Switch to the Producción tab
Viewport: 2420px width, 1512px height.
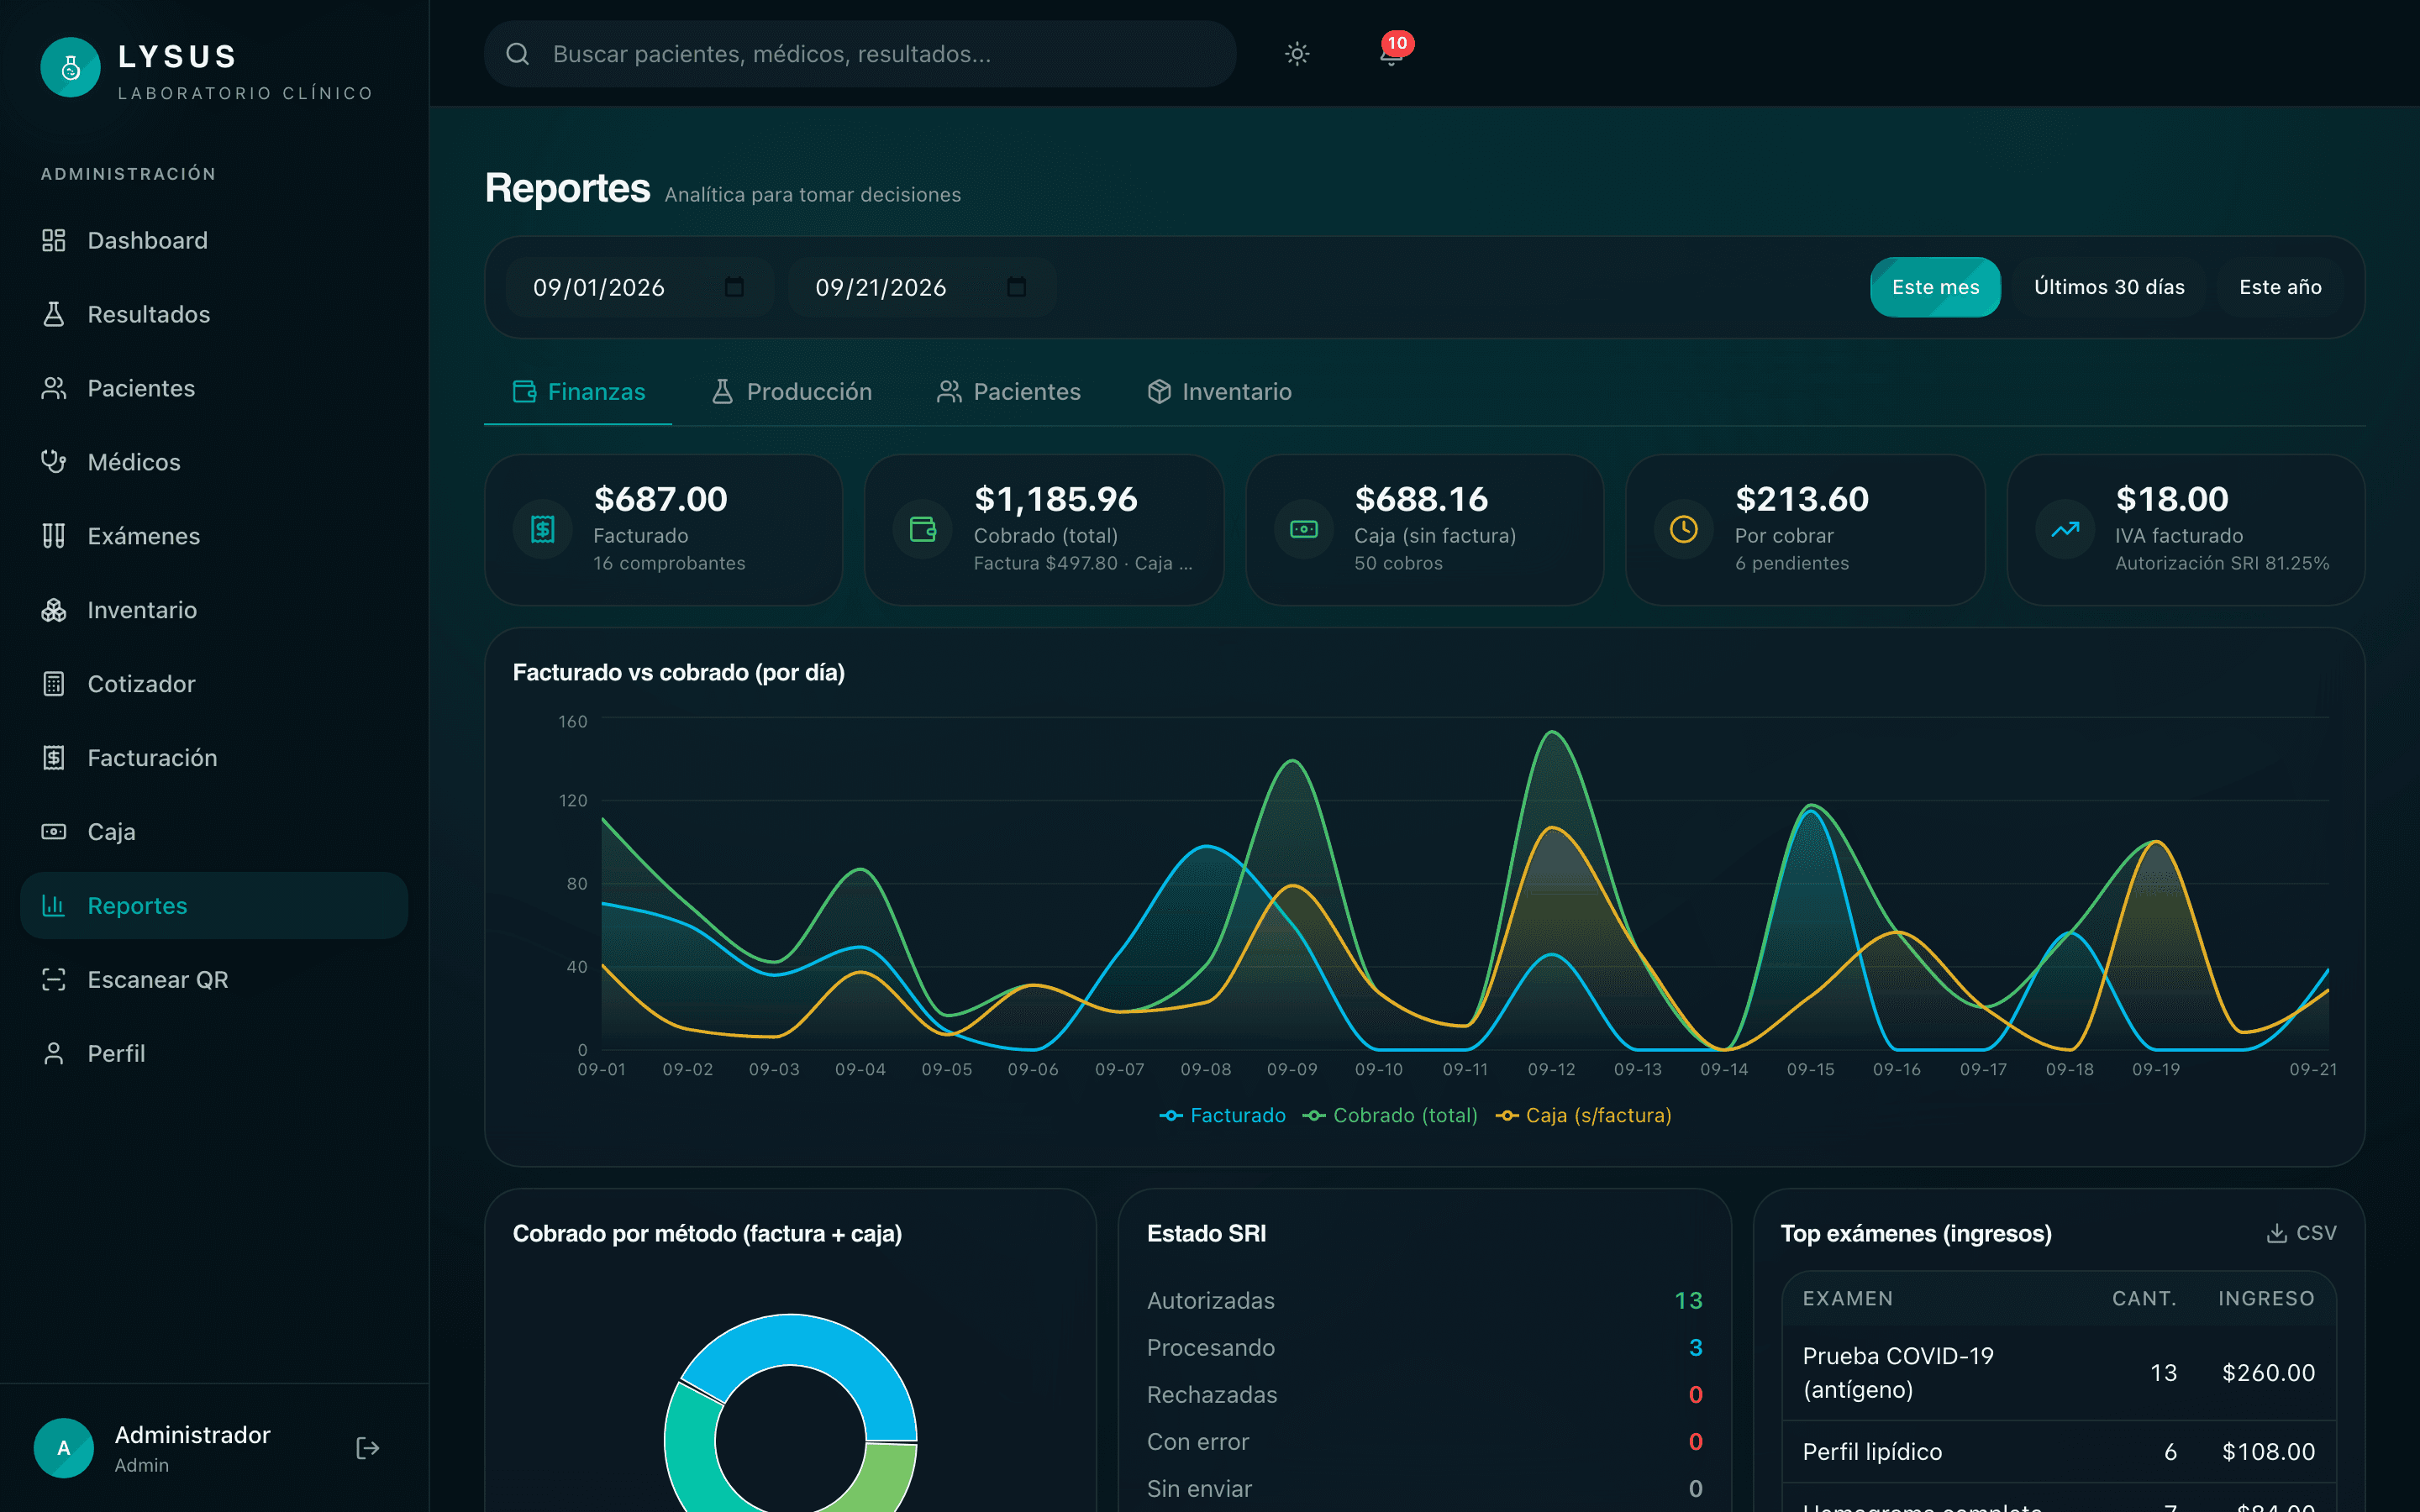point(791,392)
